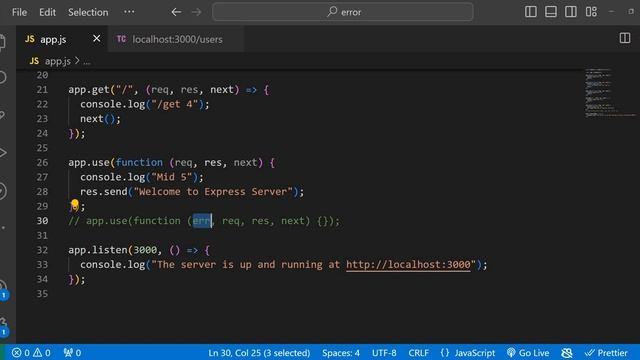Click the app.js breadcrumb
This screenshot has width=640, height=360.
tap(57, 61)
